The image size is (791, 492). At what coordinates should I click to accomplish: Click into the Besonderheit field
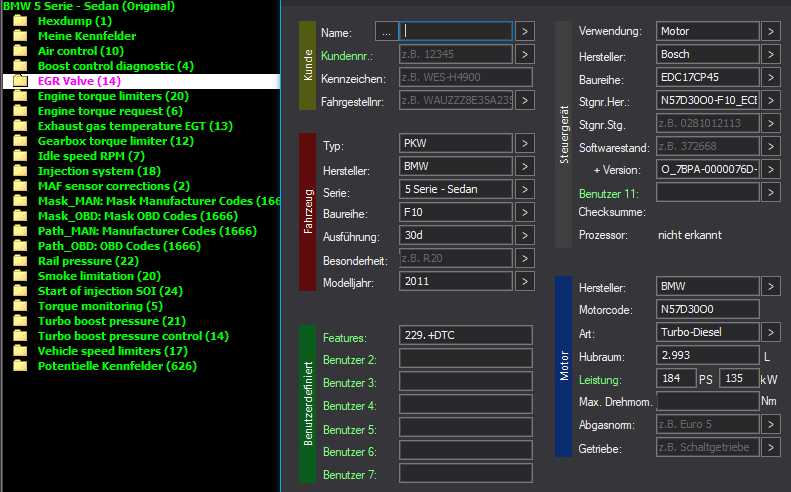point(456,258)
